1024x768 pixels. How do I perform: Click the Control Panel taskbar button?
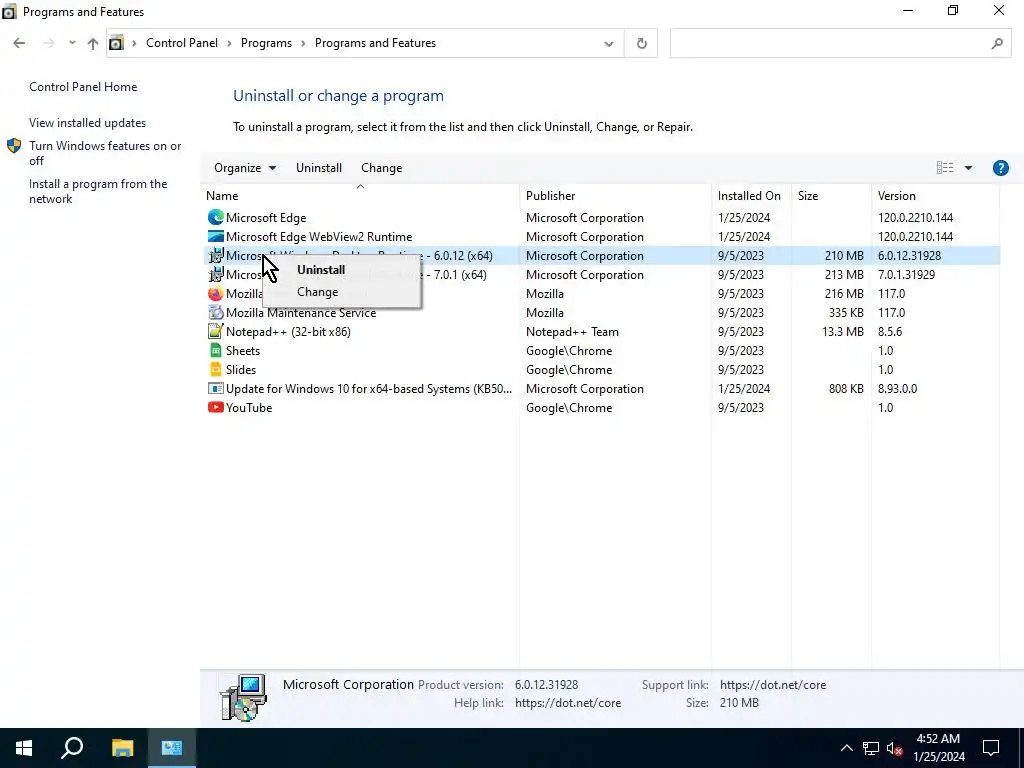[172, 748]
